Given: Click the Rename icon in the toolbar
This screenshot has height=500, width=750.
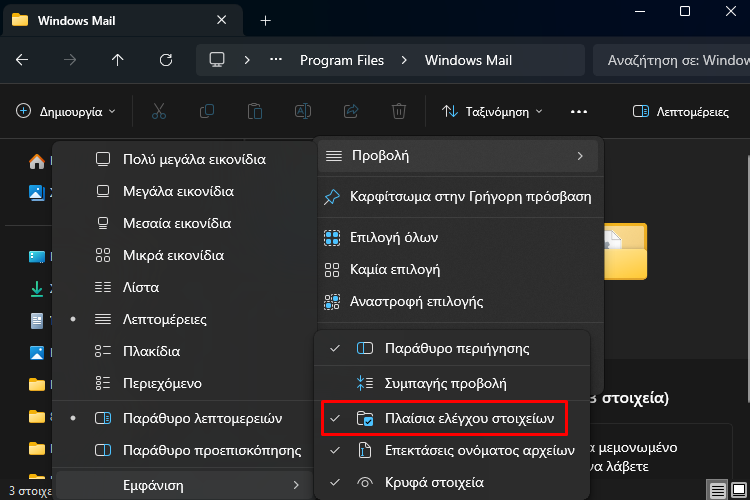Looking at the screenshot, I should 303,111.
